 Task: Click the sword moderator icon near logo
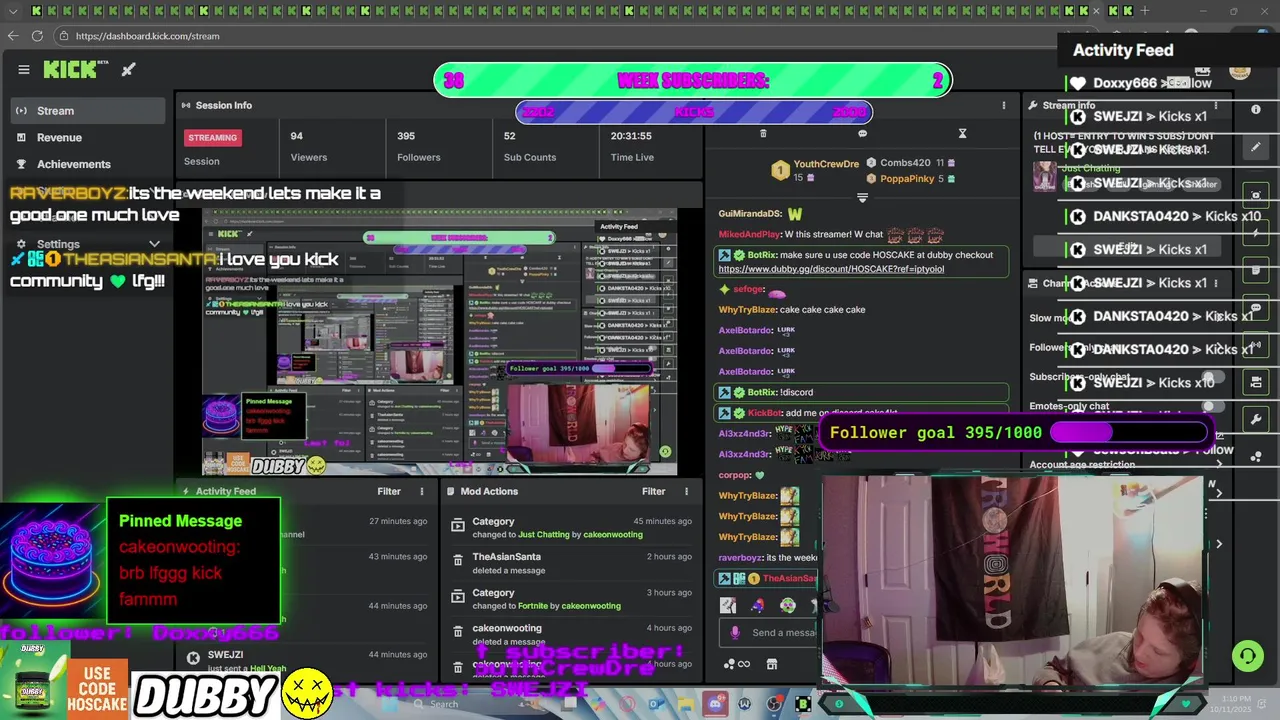pos(128,69)
